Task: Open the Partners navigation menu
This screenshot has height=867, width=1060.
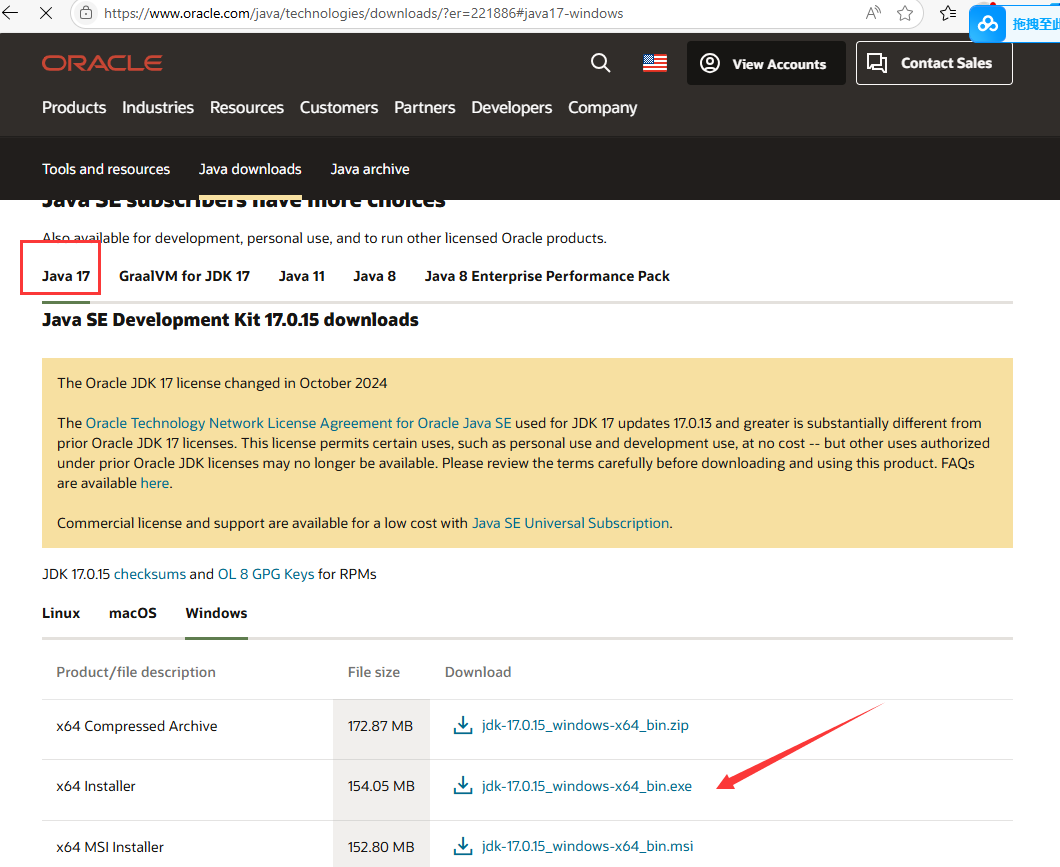Action: click(x=425, y=107)
